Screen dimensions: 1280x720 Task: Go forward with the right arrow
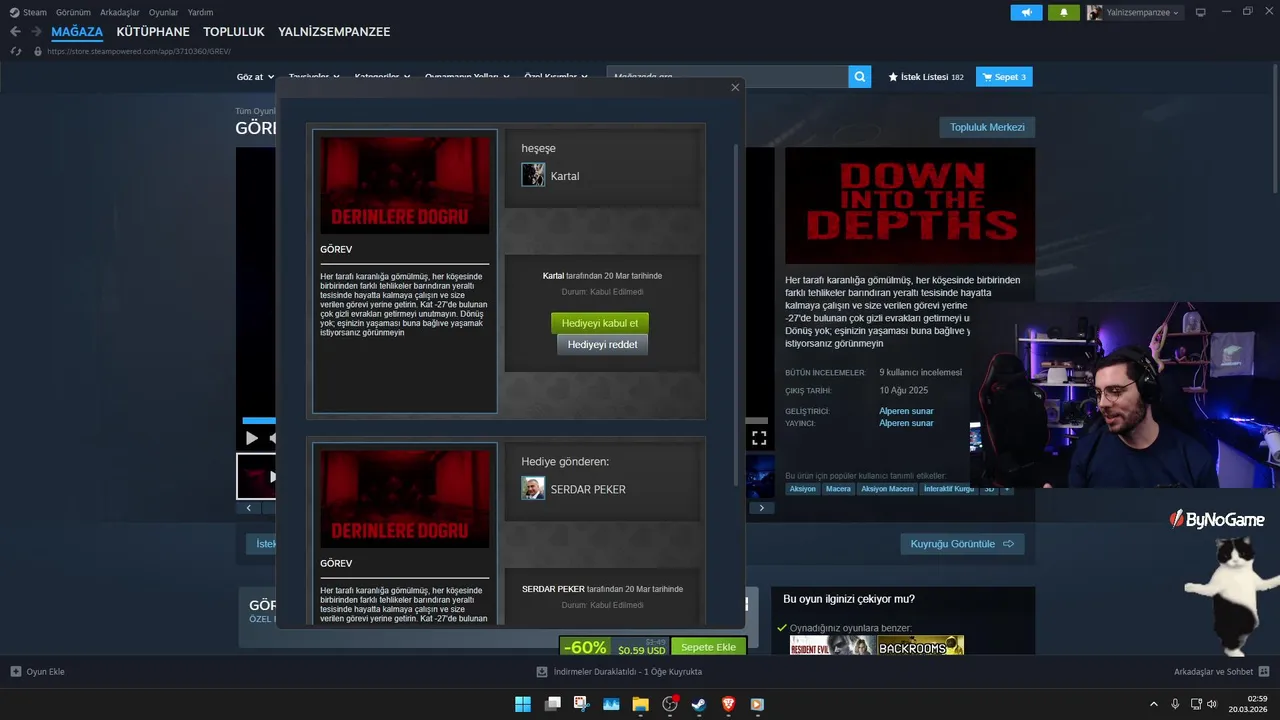(x=37, y=32)
